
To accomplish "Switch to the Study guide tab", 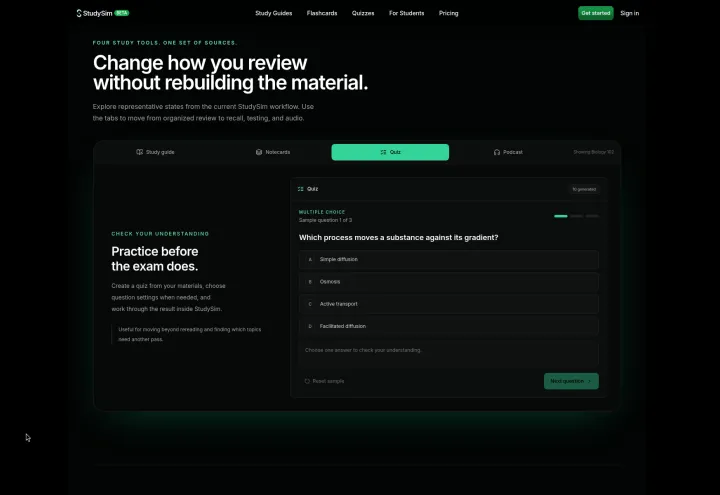I will click(155, 152).
